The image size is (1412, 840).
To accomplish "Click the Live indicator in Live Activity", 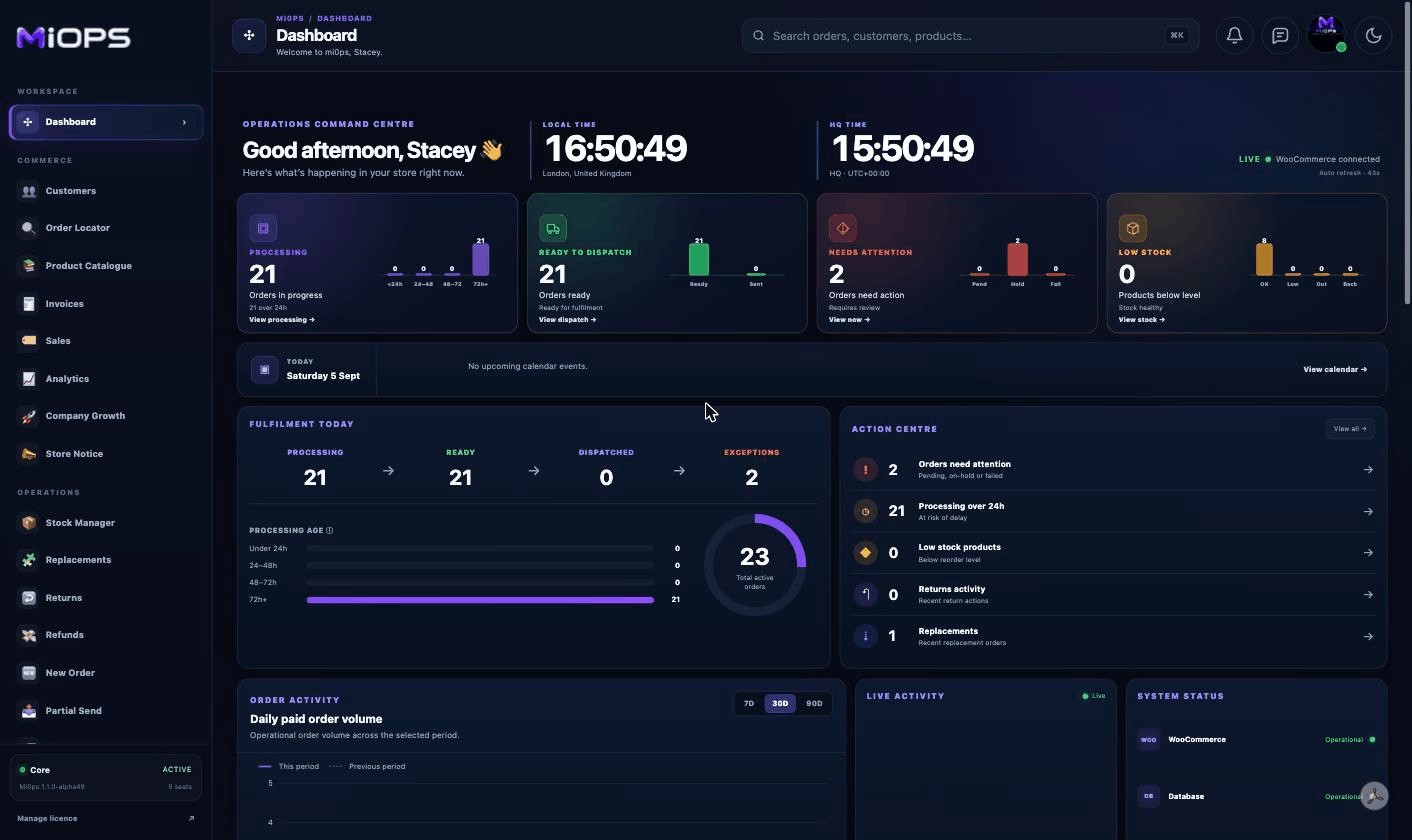I will [x=1093, y=696].
